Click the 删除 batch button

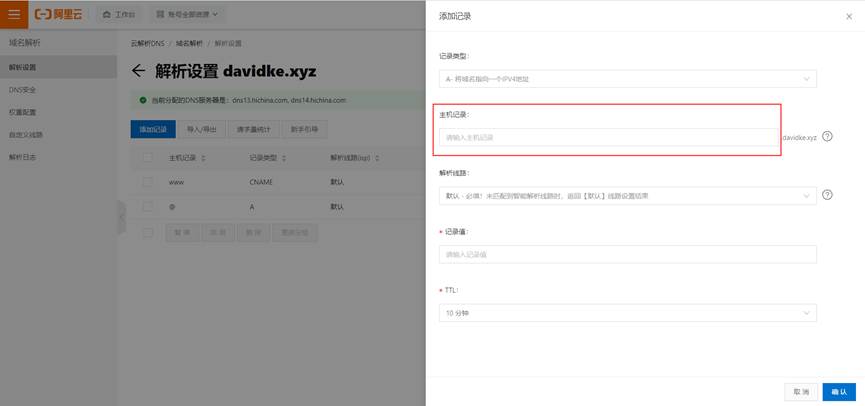254,233
